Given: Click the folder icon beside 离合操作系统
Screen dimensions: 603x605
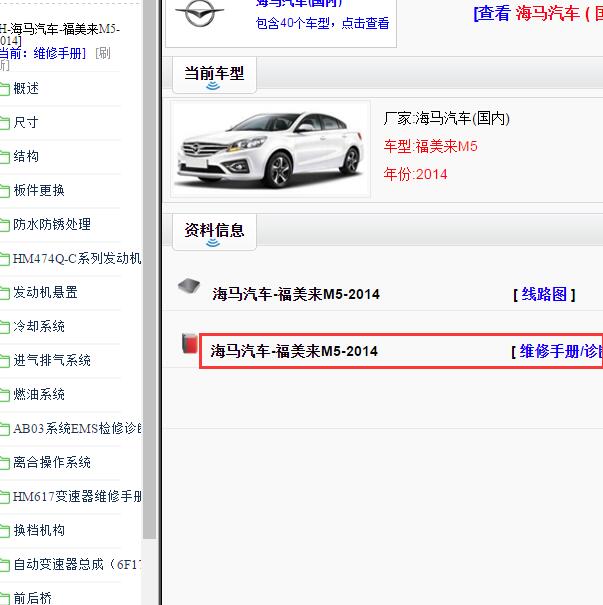Looking at the screenshot, I should pos(5,463).
